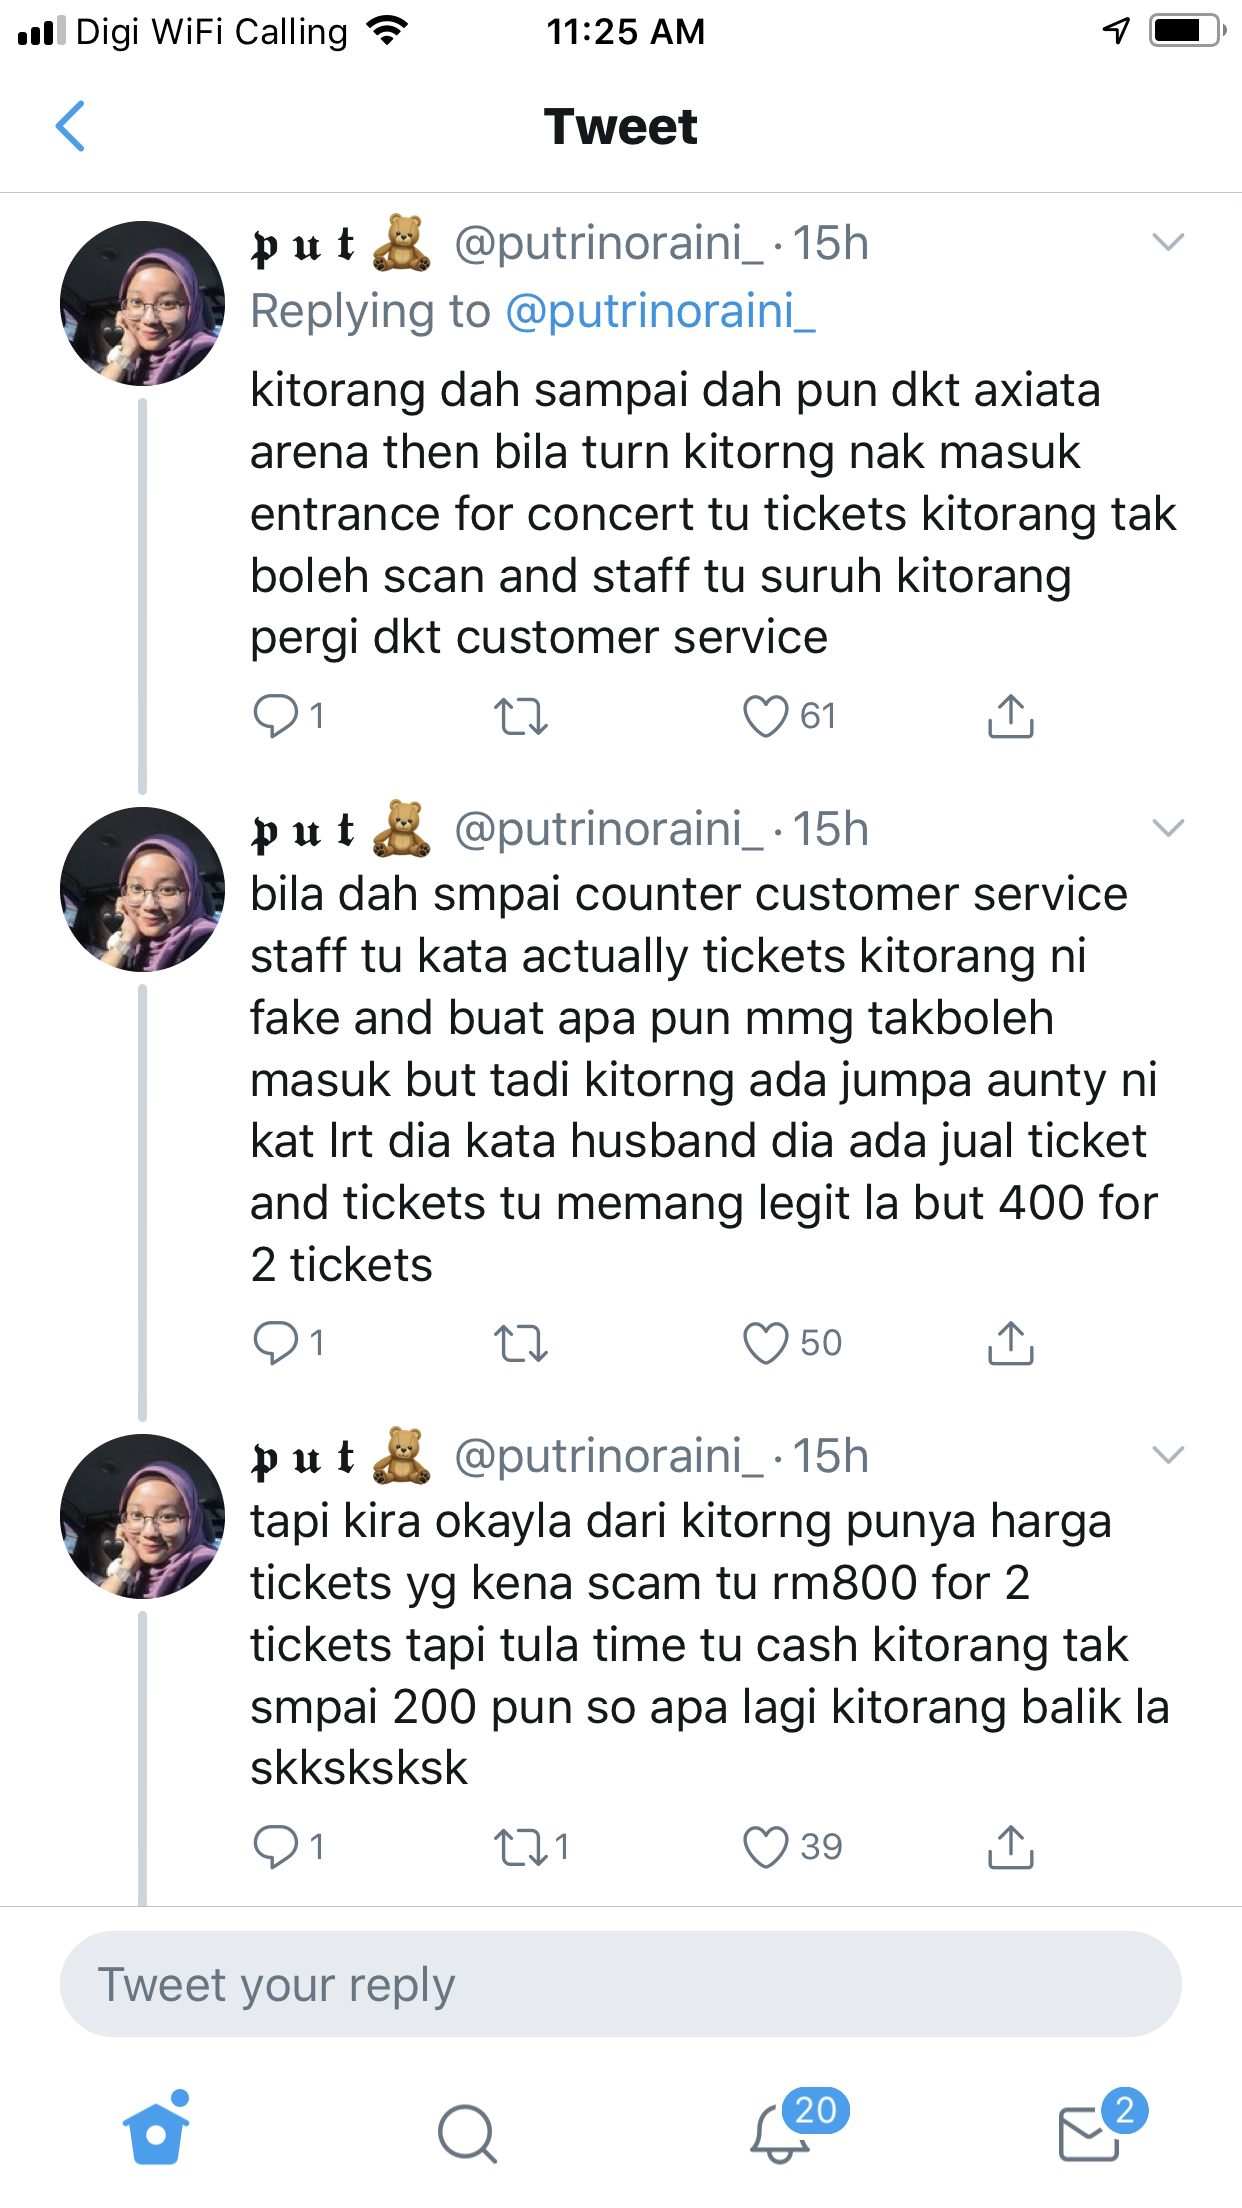The height and width of the screenshot is (2208, 1242).
Task: Tap the back arrow icon
Action: (70, 127)
